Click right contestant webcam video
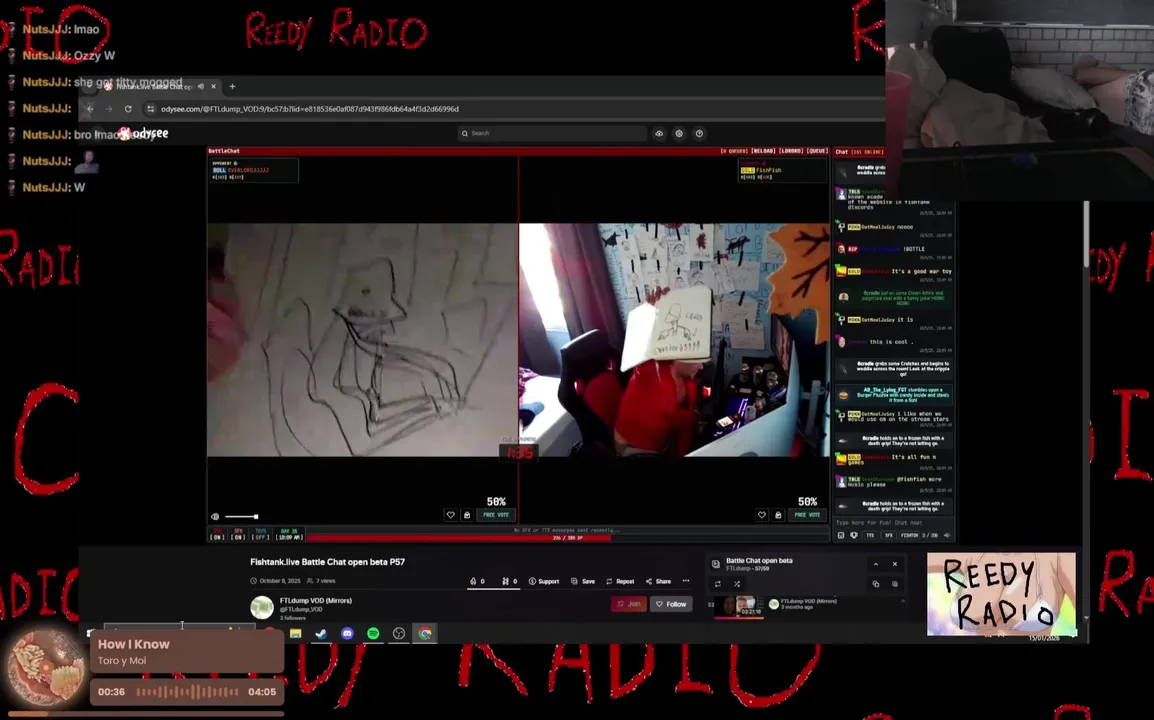 [674, 340]
